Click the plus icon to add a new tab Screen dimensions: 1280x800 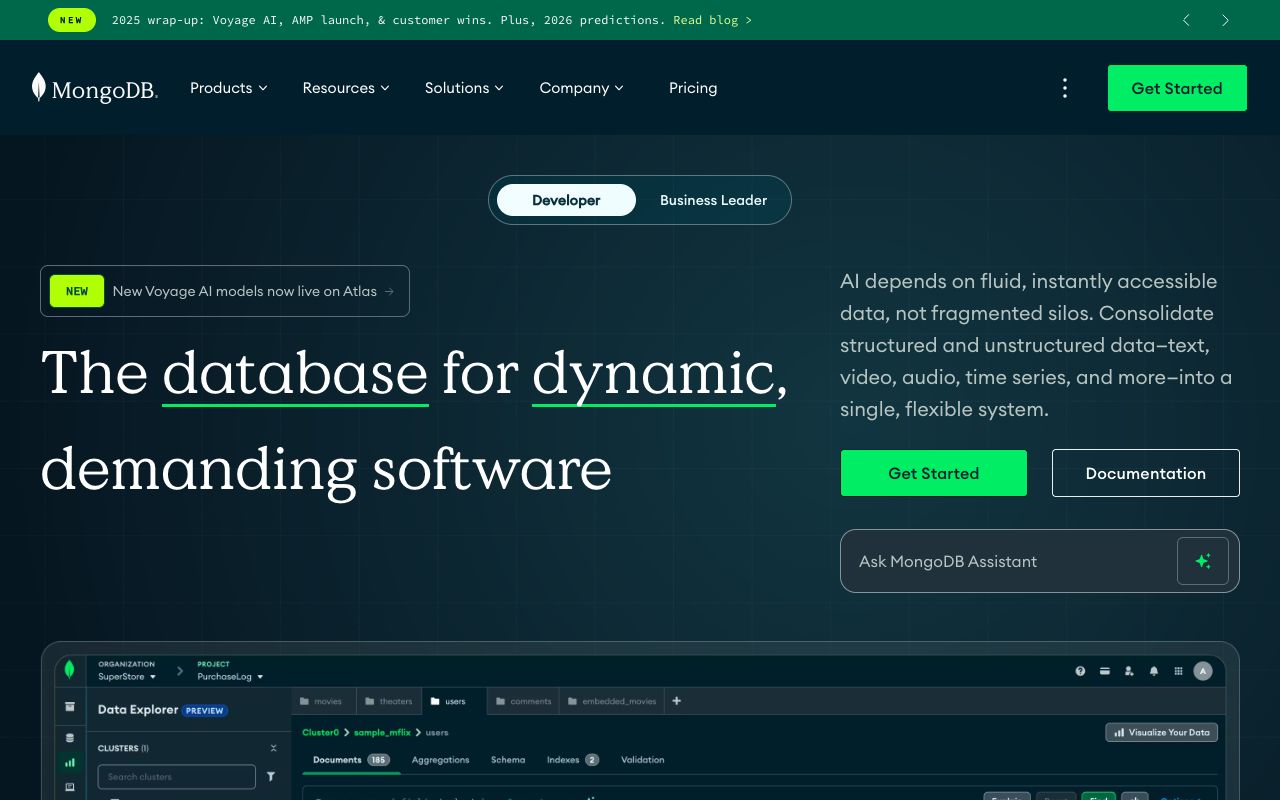click(x=677, y=701)
